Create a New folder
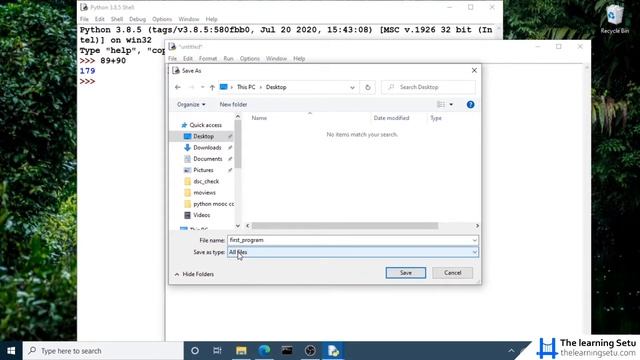 click(x=233, y=104)
